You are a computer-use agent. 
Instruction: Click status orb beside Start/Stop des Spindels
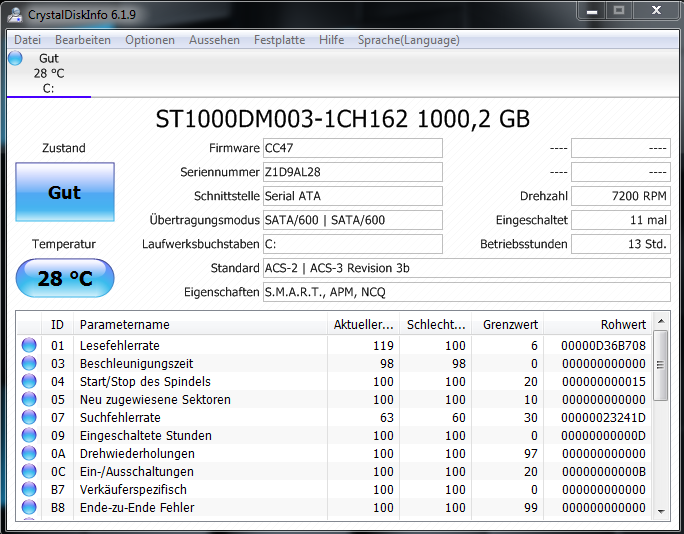(29, 381)
